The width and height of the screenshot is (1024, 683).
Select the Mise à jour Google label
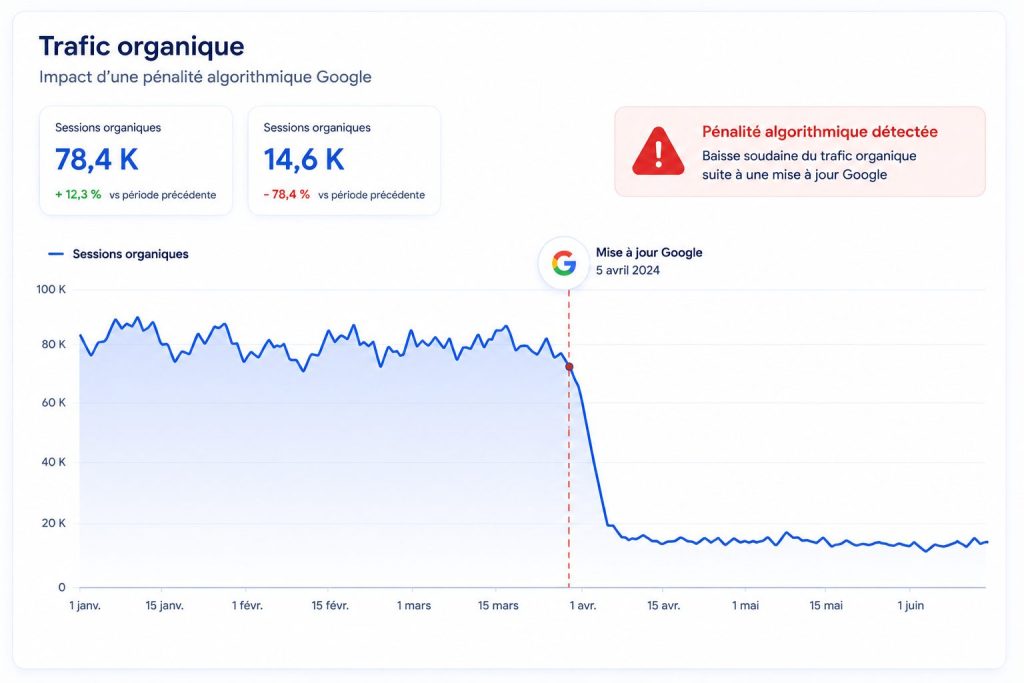pos(649,253)
